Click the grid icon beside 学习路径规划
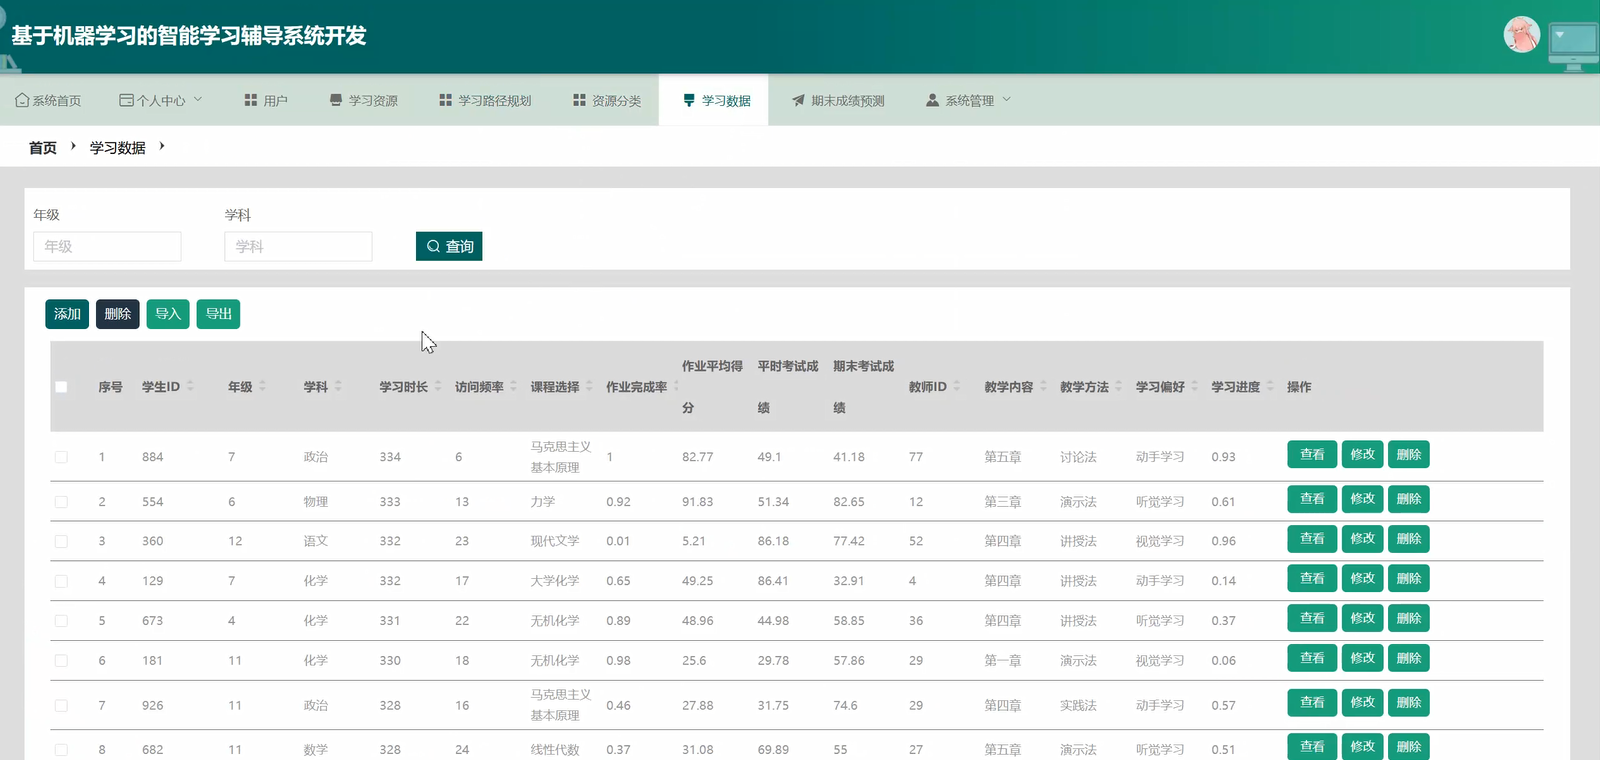The image size is (1600, 760). (x=446, y=100)
